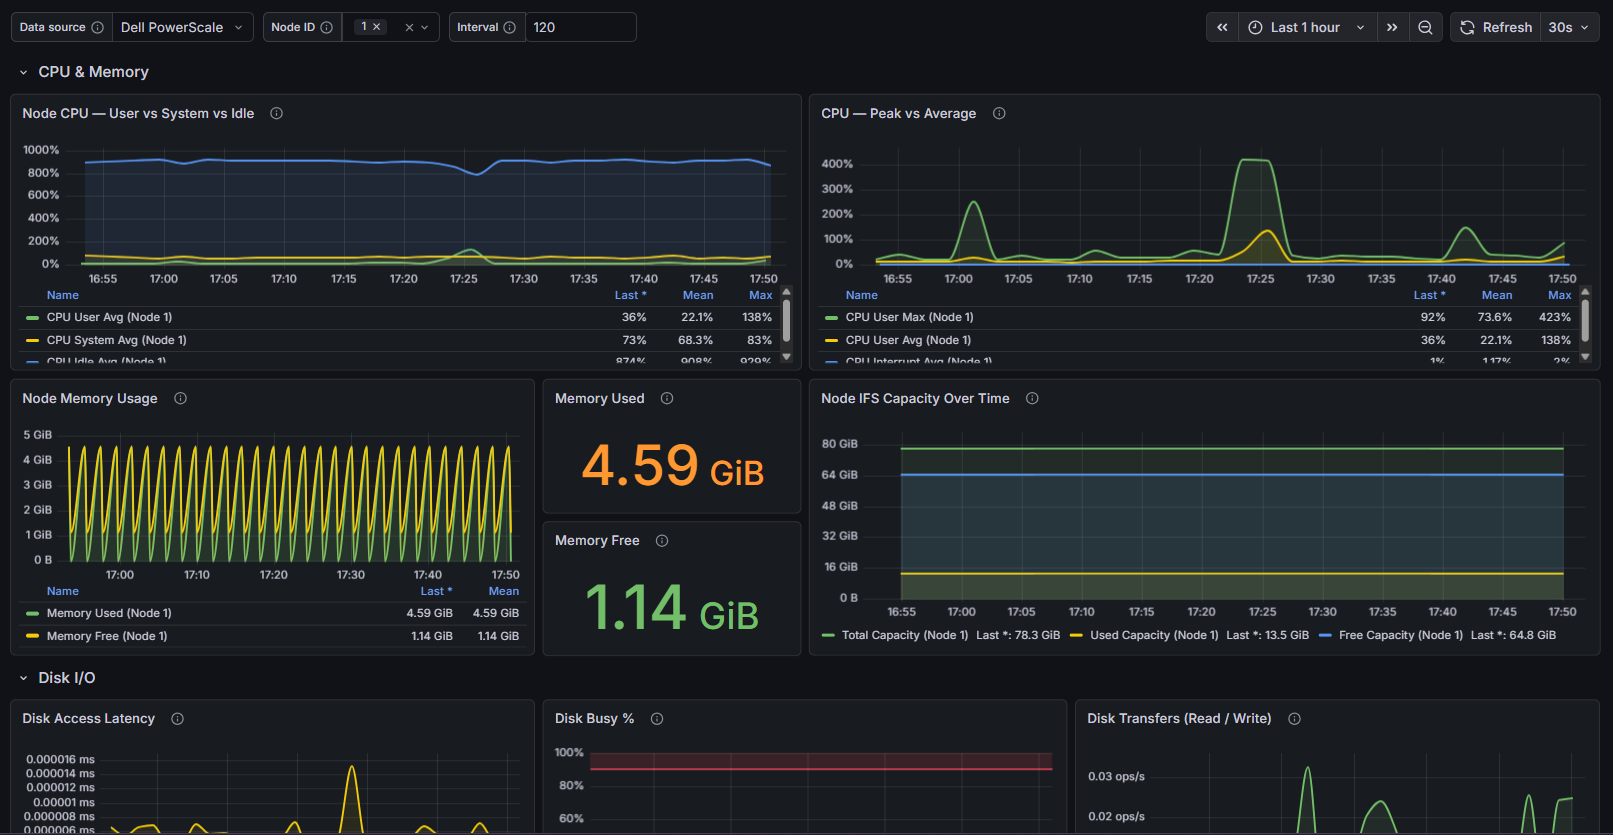This screenshot has height=835, width=1613.
Task: Sort Node CPU legend by Last column
Action: [630, 295]
